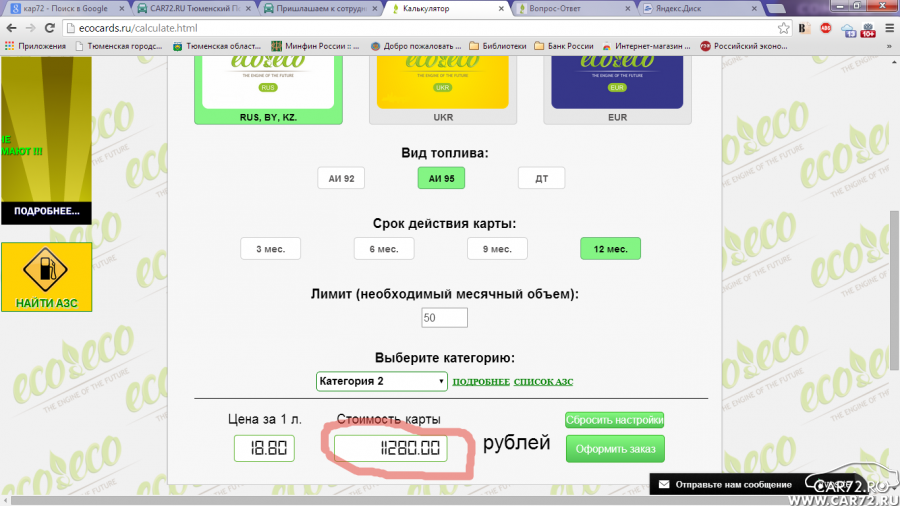Open the Категория 2 dropdown
This screenshot has width=900, height=506.
click(x=382, y=382)
